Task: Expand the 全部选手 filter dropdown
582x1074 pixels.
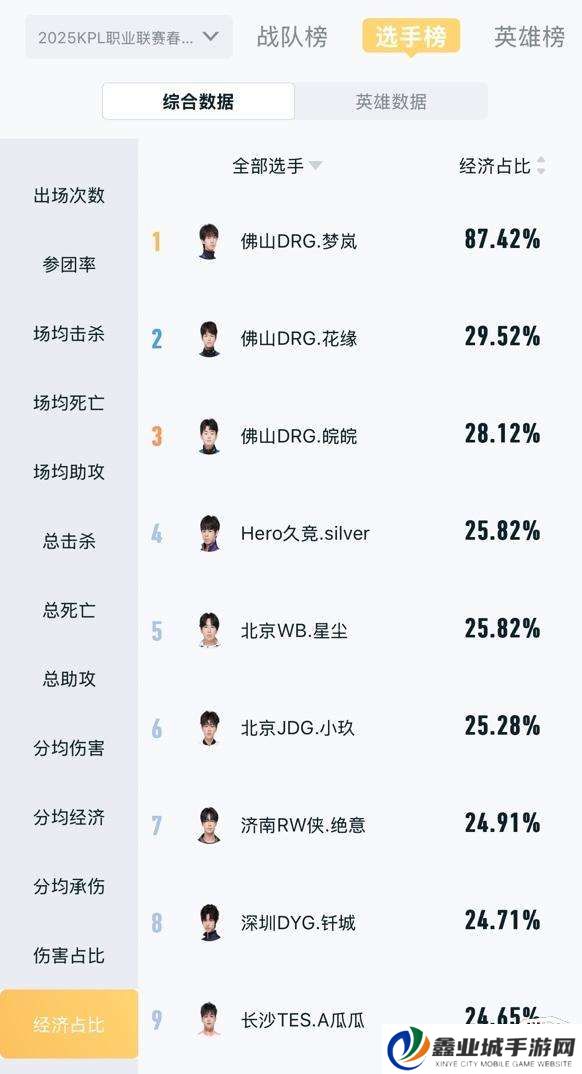Action: coord(277,166)
